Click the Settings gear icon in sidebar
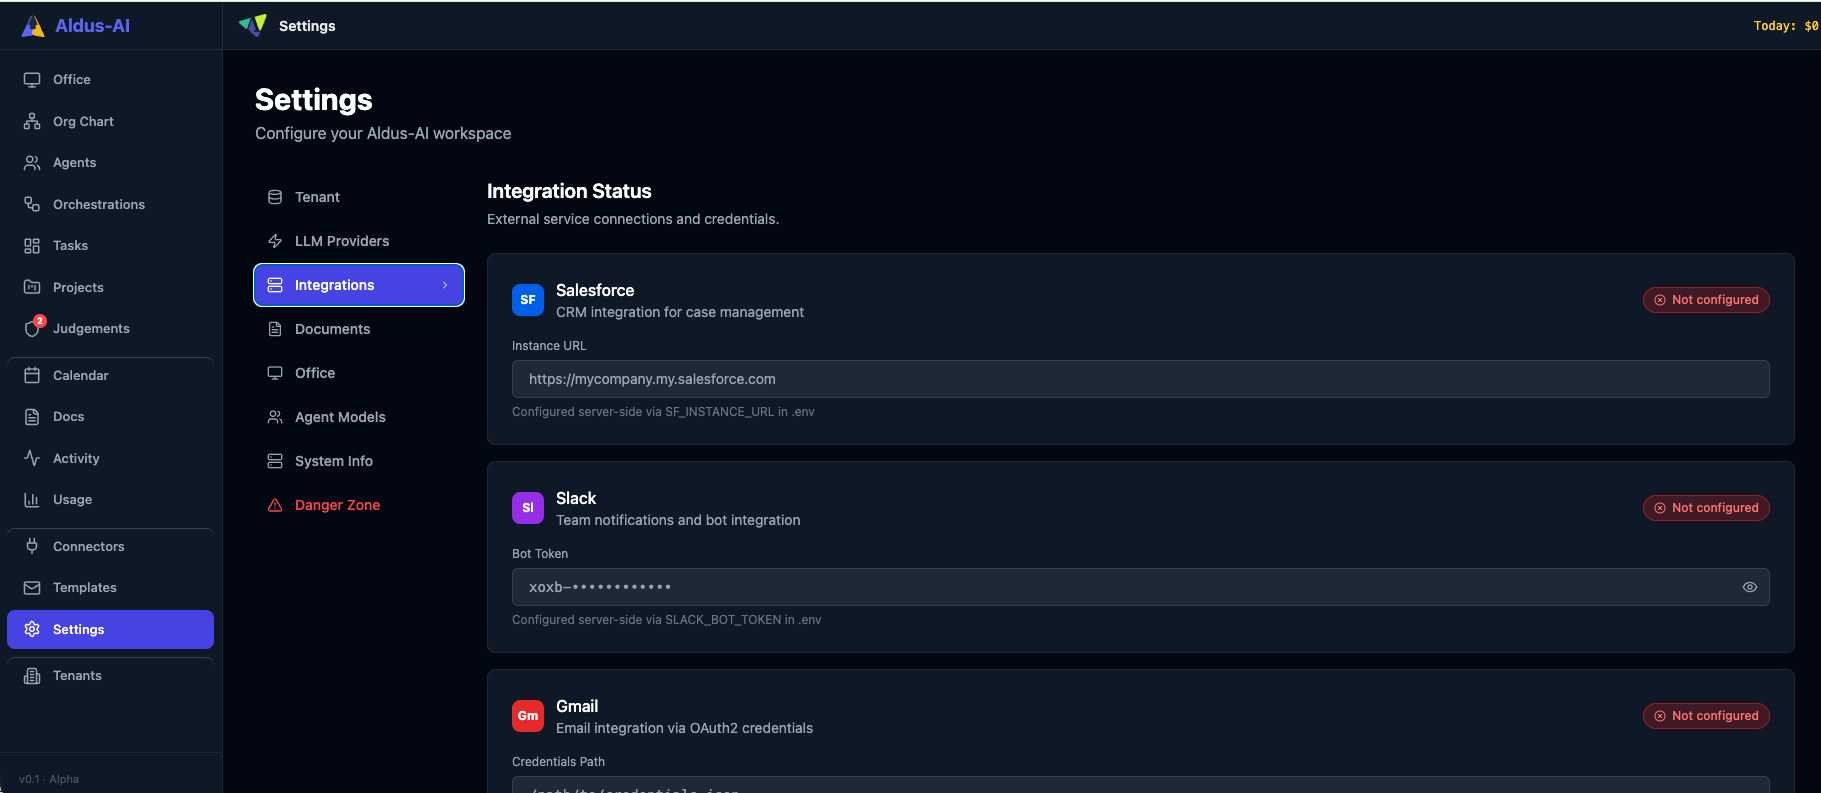The height and width of the screenshot is (793, 1821). pyautogui.click(x=32, y=629)
